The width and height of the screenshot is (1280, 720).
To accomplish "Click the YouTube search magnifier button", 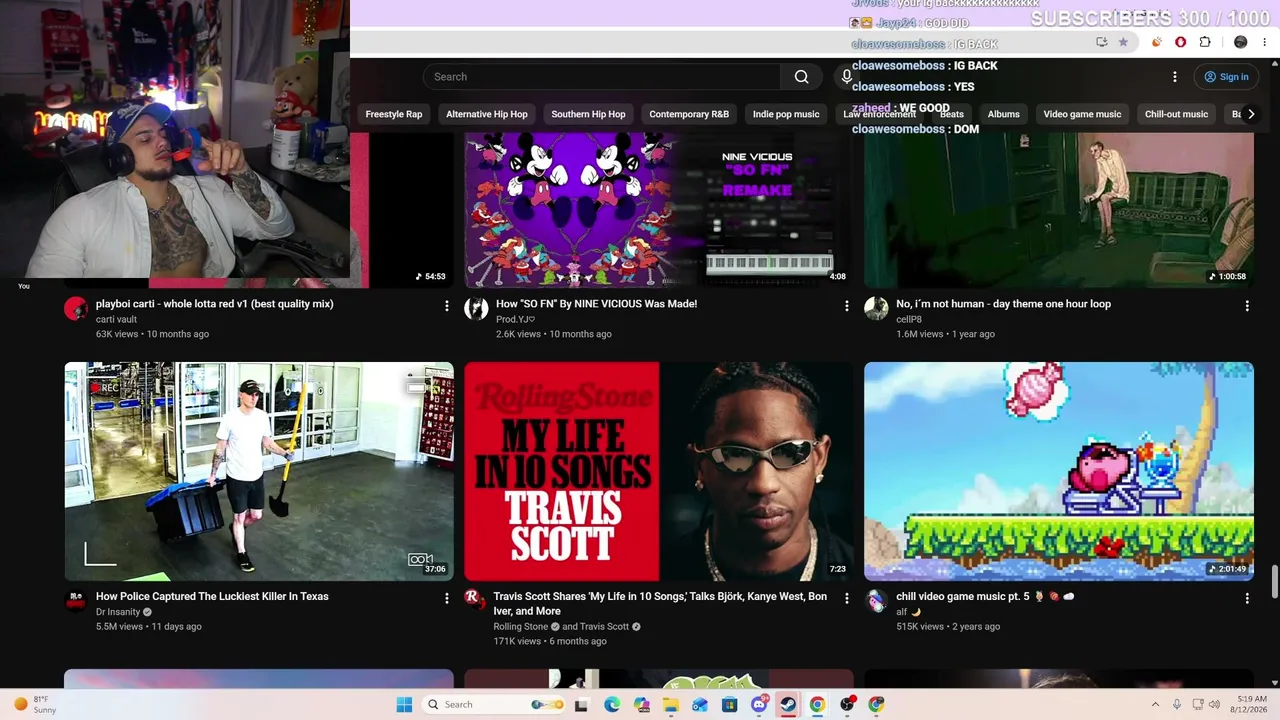I will pyautogui.click(x=801, y=77).
